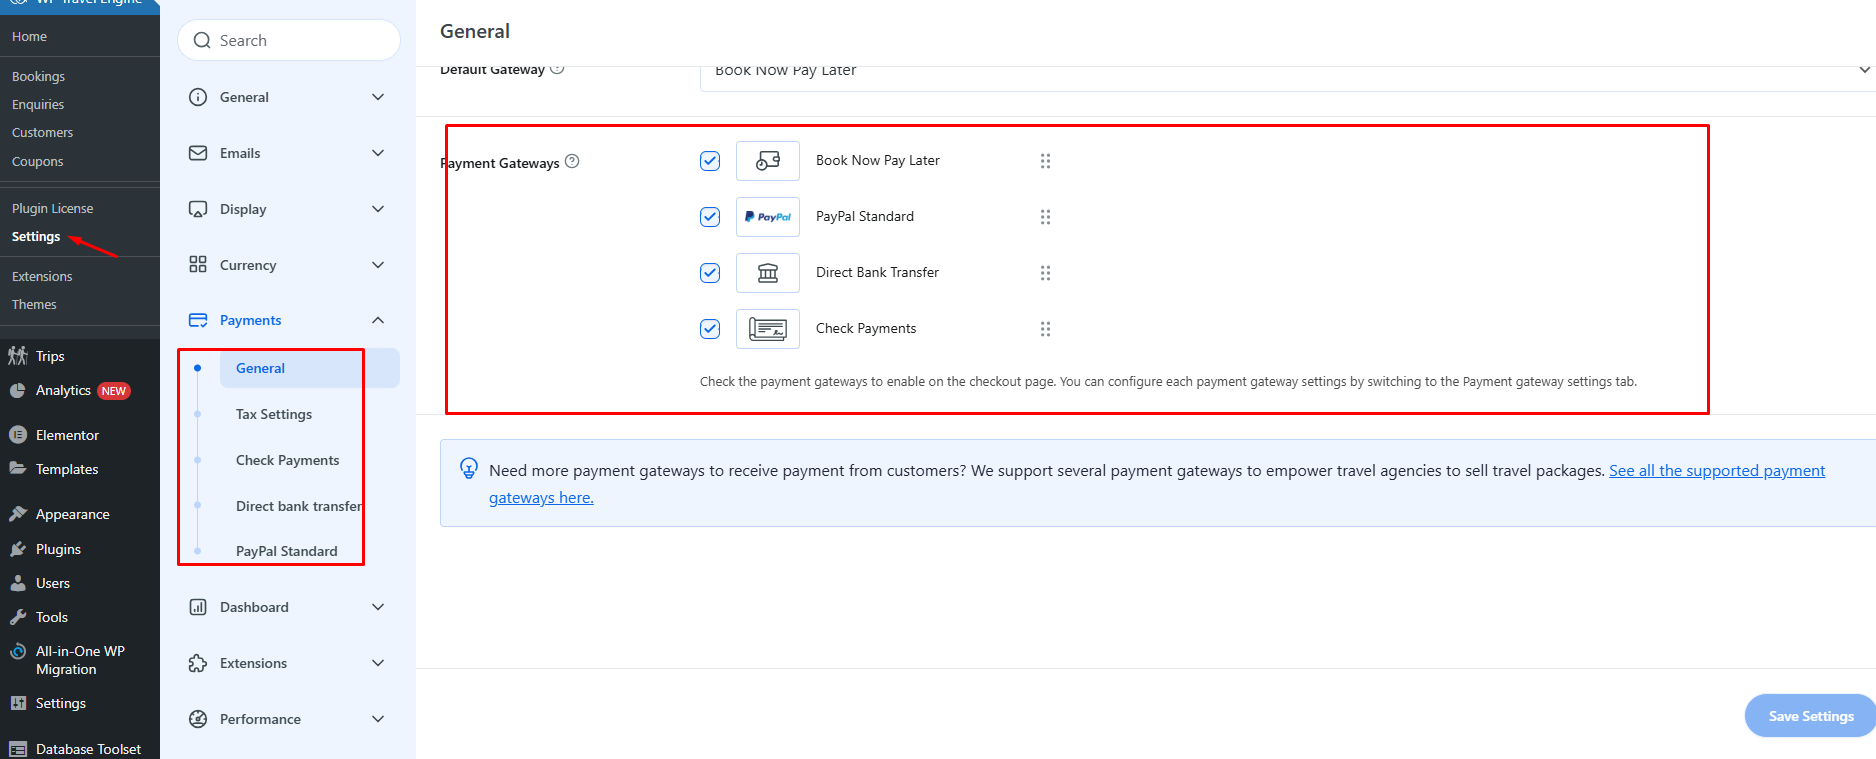Click the Analytics pie chart icon

(18, 391)
